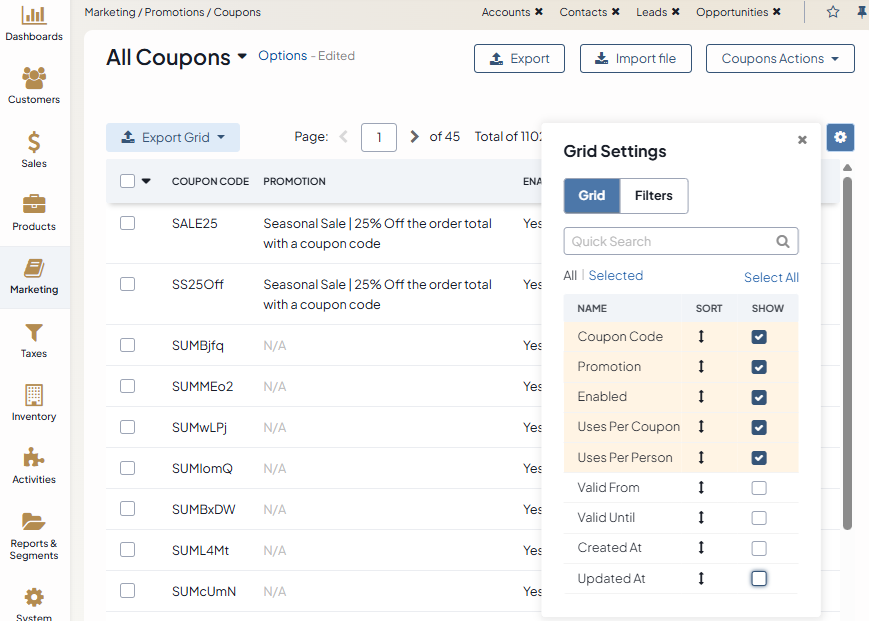Image resolution: width=869 pixels, height=621 pixels.
Task: Click the grid settings gear icon
Action: coord(840,137)
